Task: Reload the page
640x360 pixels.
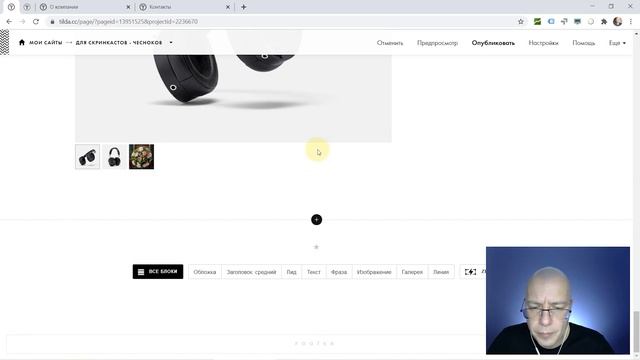Action: click(x=36, y=22)
